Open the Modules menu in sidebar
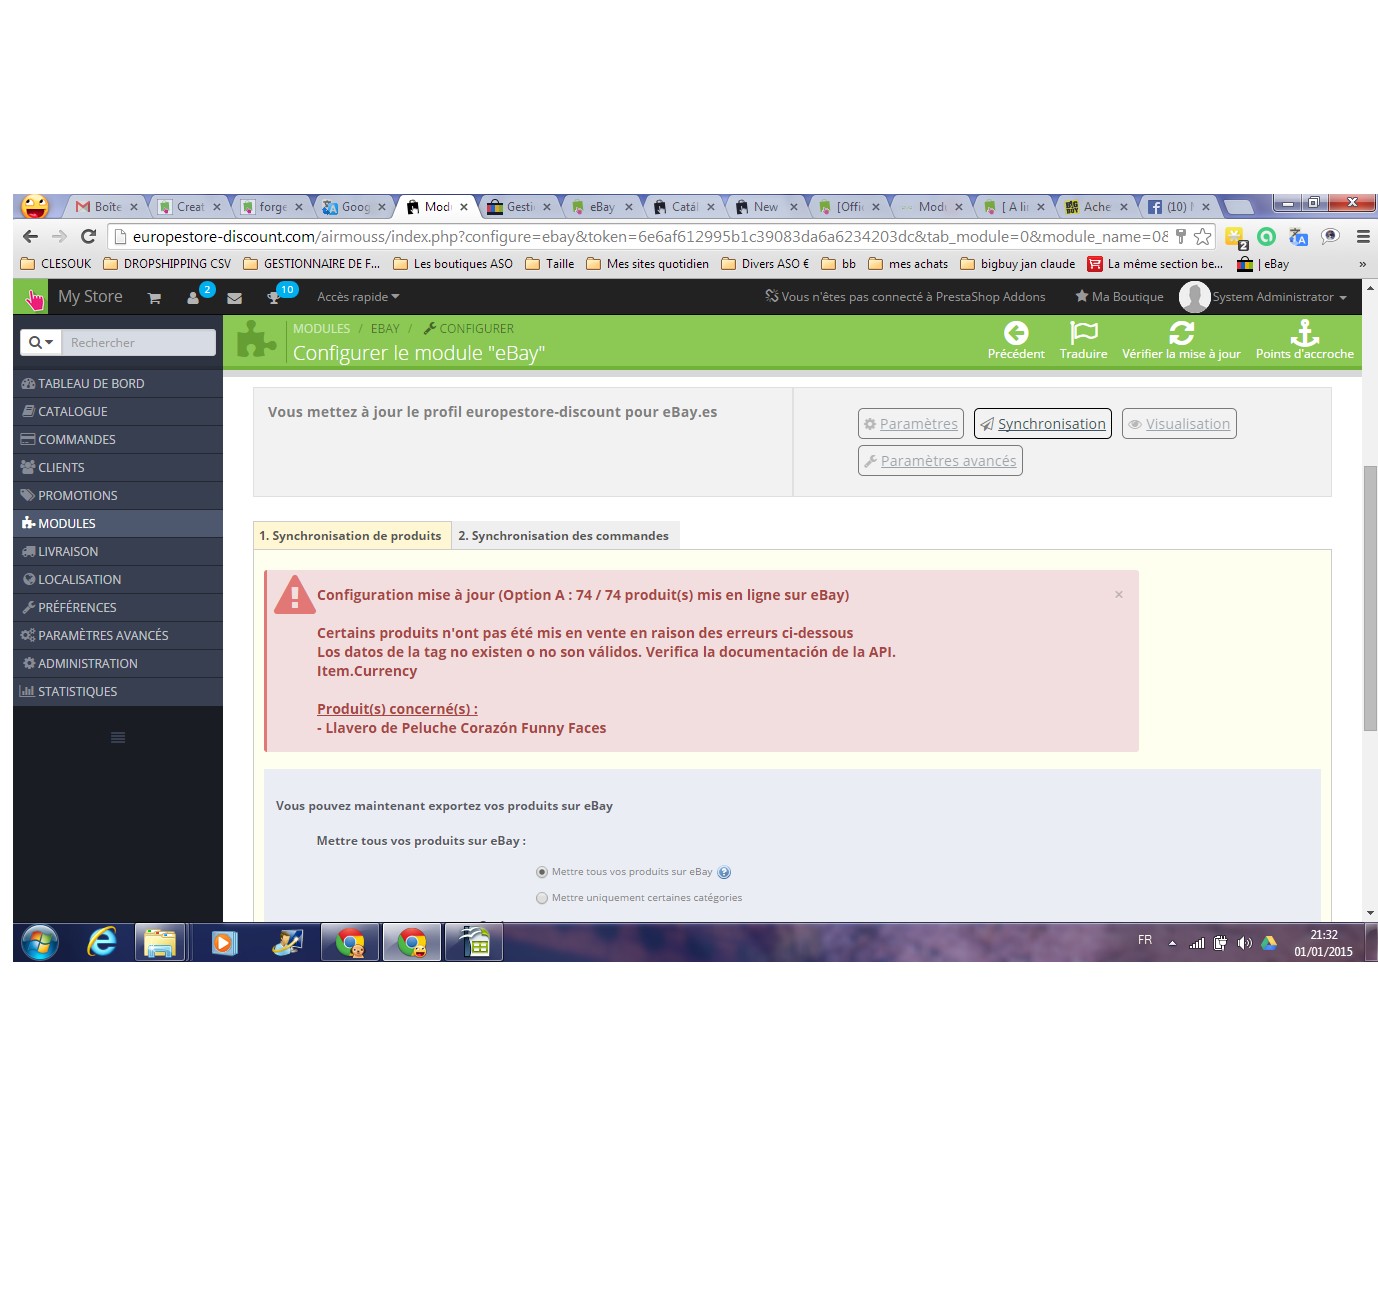Screen dimensions: 1378x1313 click(x=118, y=523)
